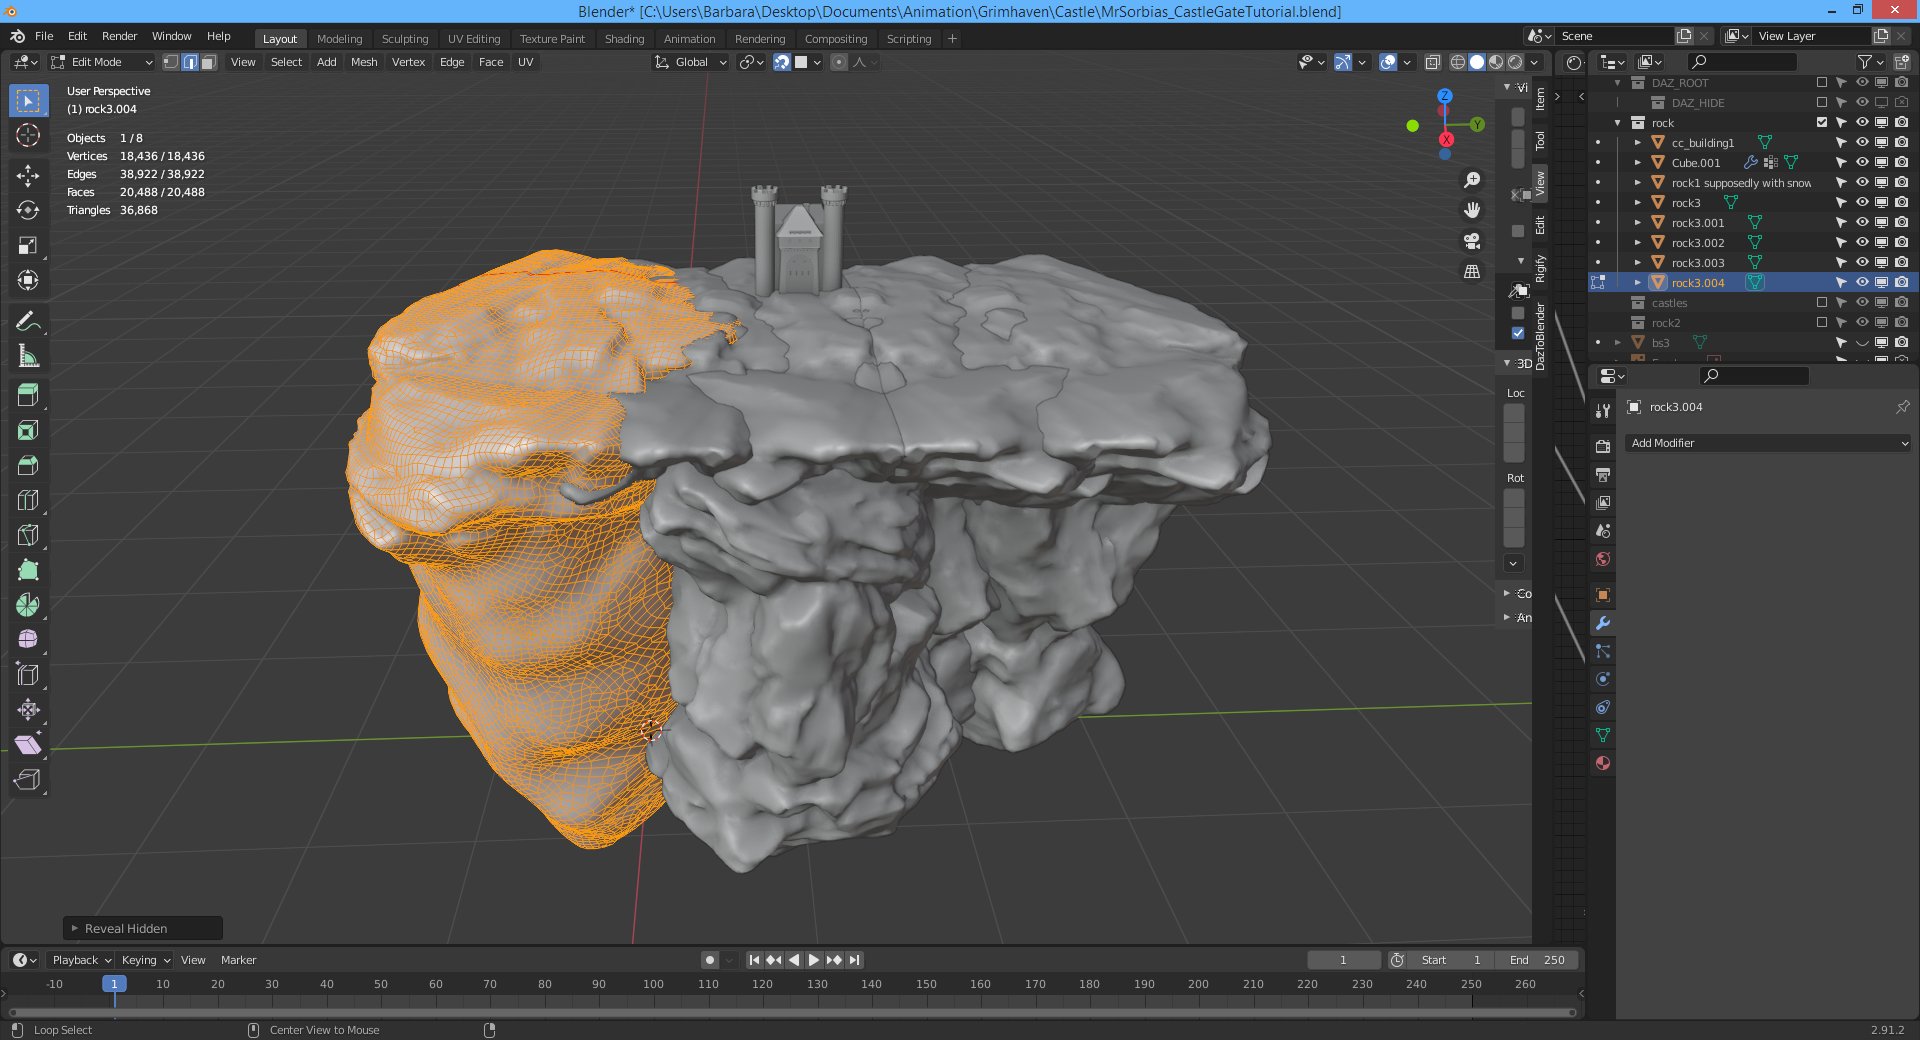Open the Edit Mode dropdown
This screenshot has height=1040, width=1920.
click(102, 62)
